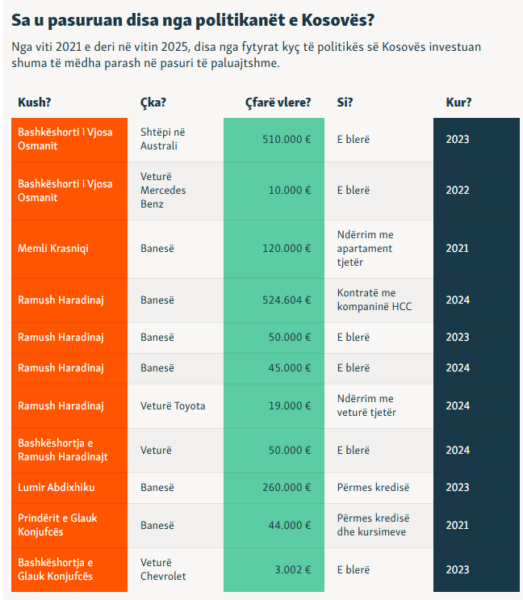Click the Kush? column header
This screenshot has height=600, width=523.
pyautogui.click(x=34, y=102)
